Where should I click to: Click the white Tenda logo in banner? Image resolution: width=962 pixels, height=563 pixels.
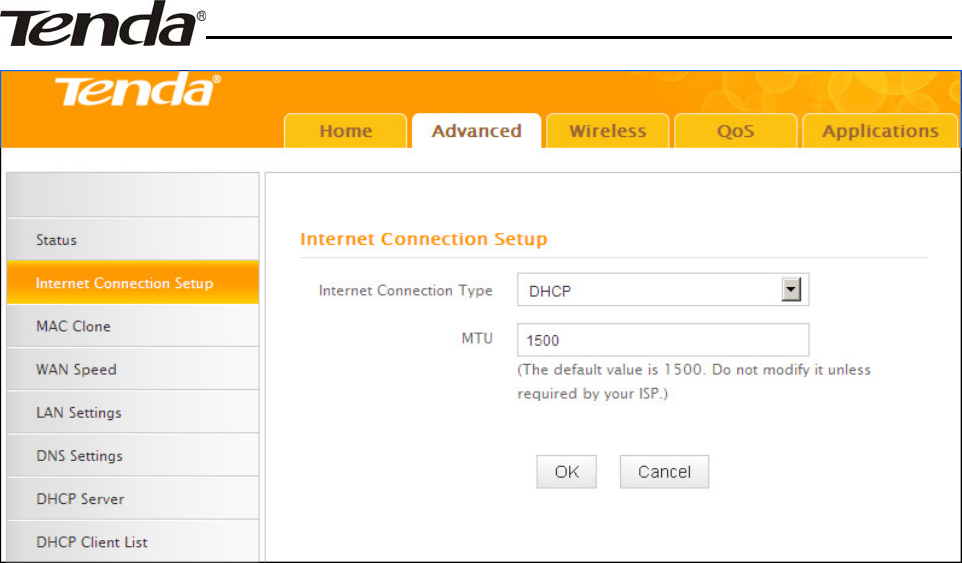click(138, 91)
